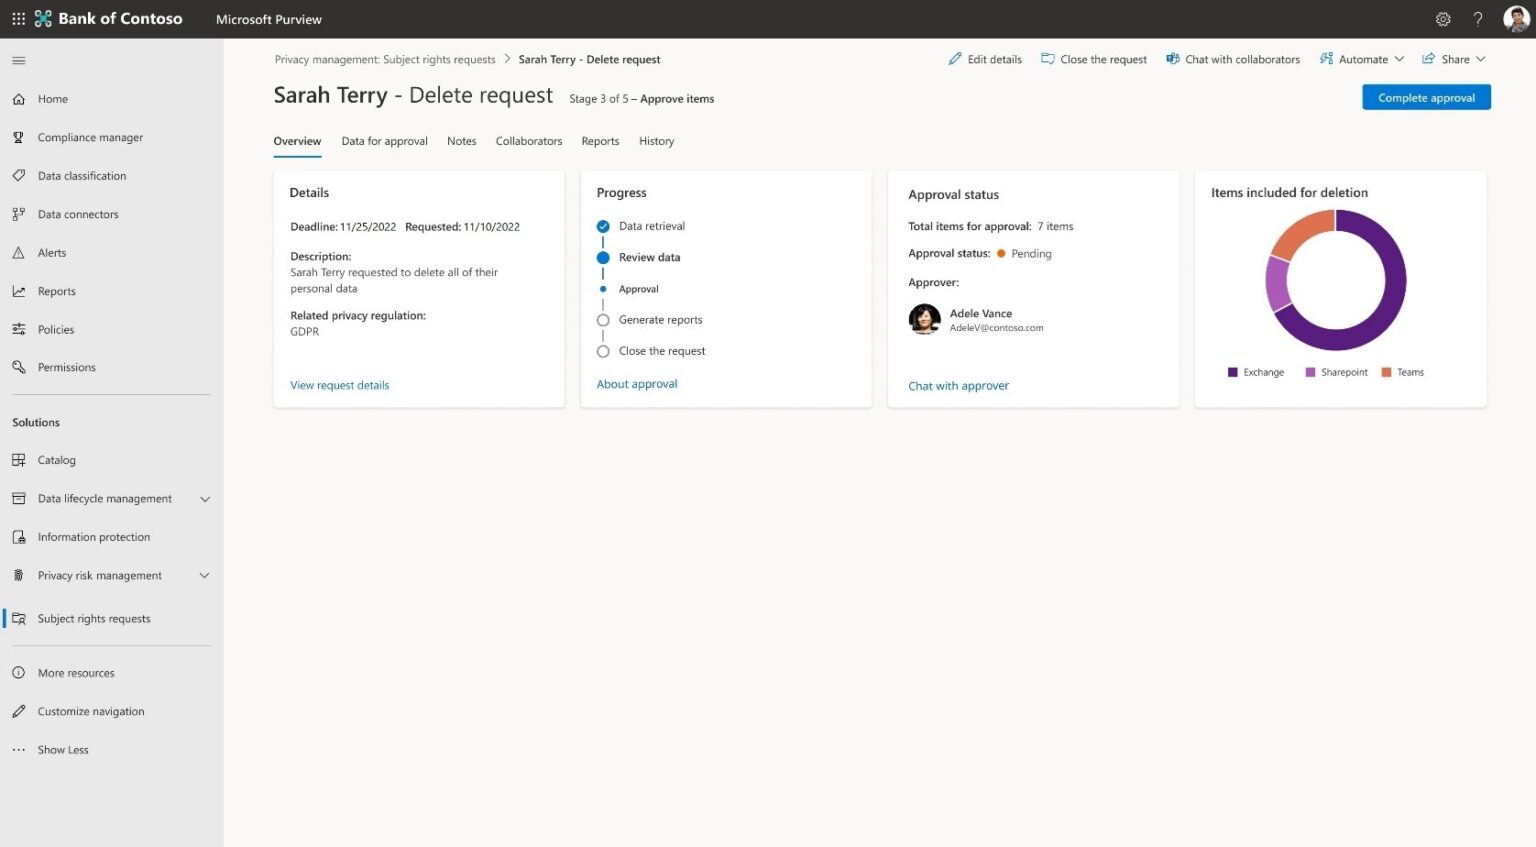Viewport: 1536px width, 847px height.
Task: Switch to the Data for approval tab
Action: coord(384,141)
